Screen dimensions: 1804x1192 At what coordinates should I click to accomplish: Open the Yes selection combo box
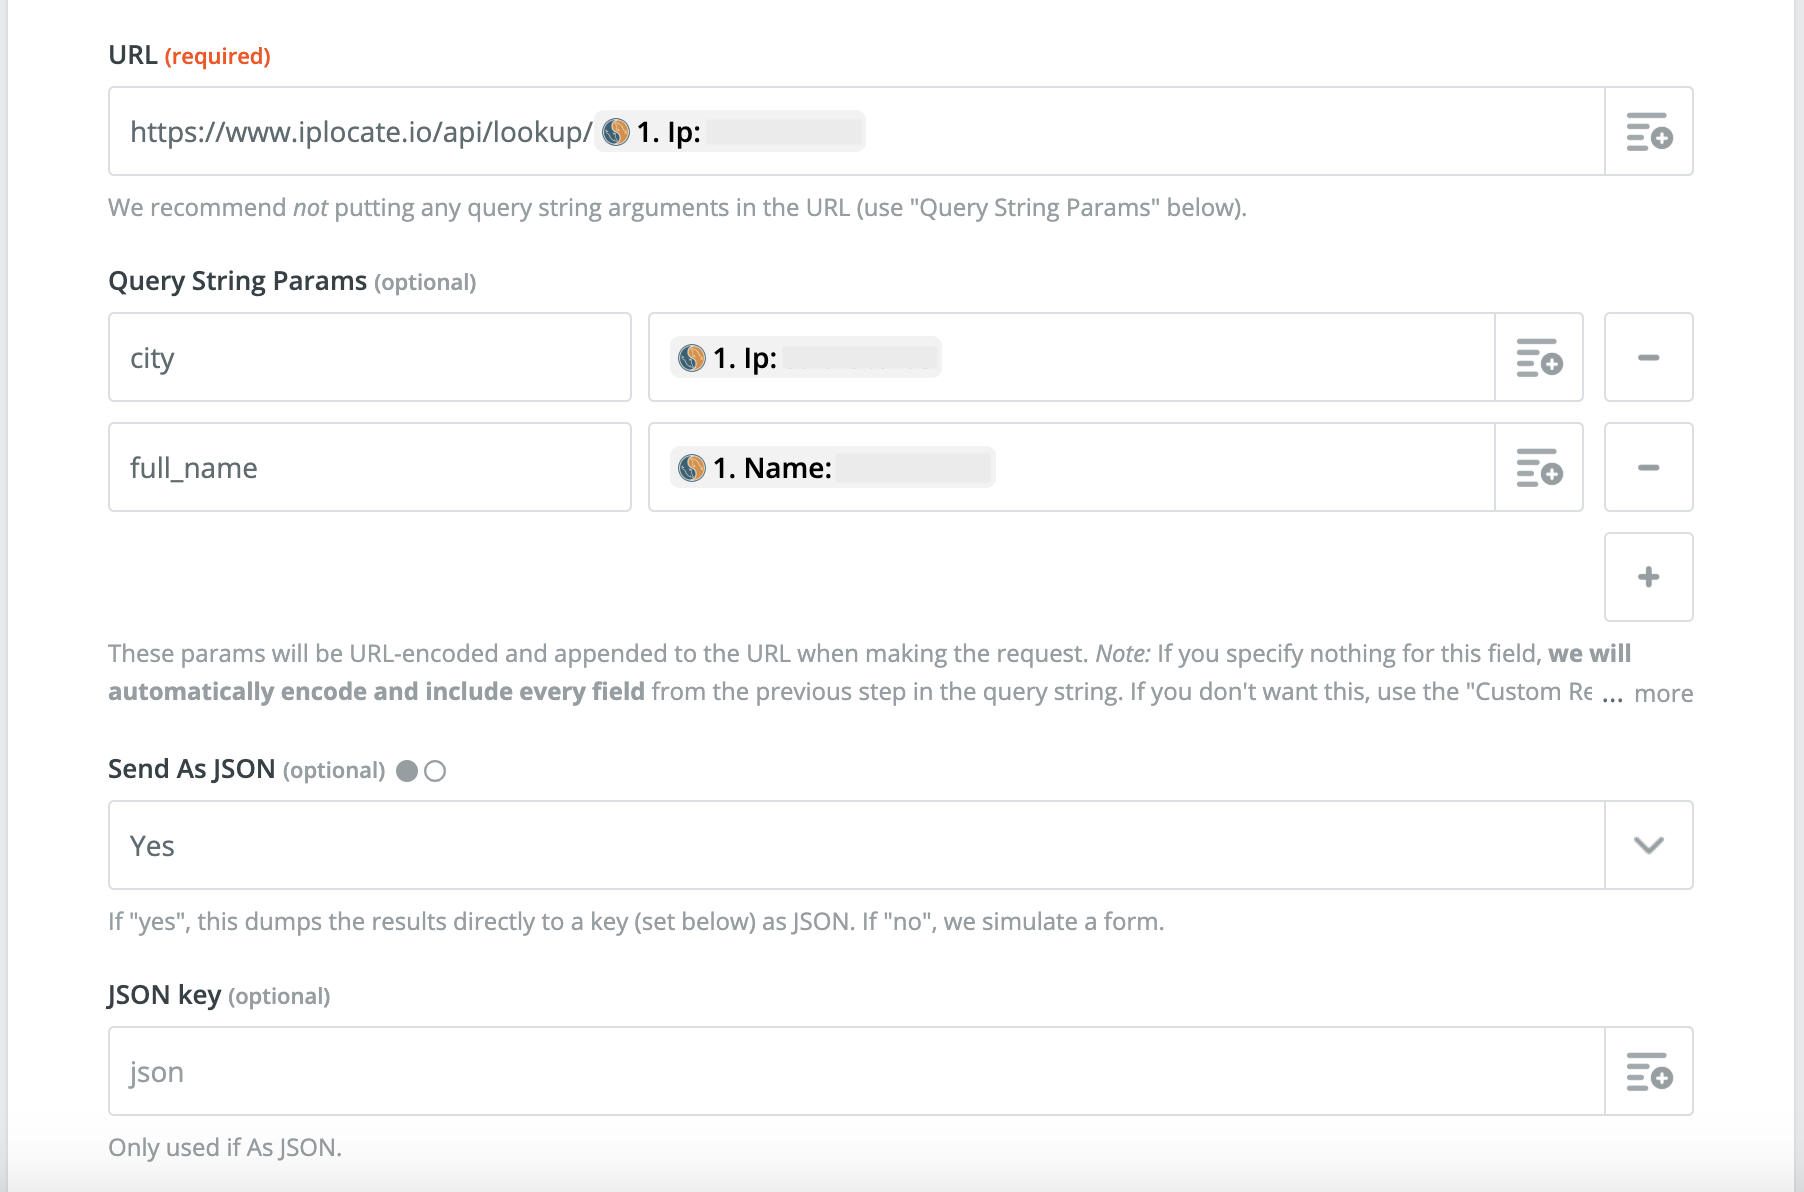[x=857, y=845]
